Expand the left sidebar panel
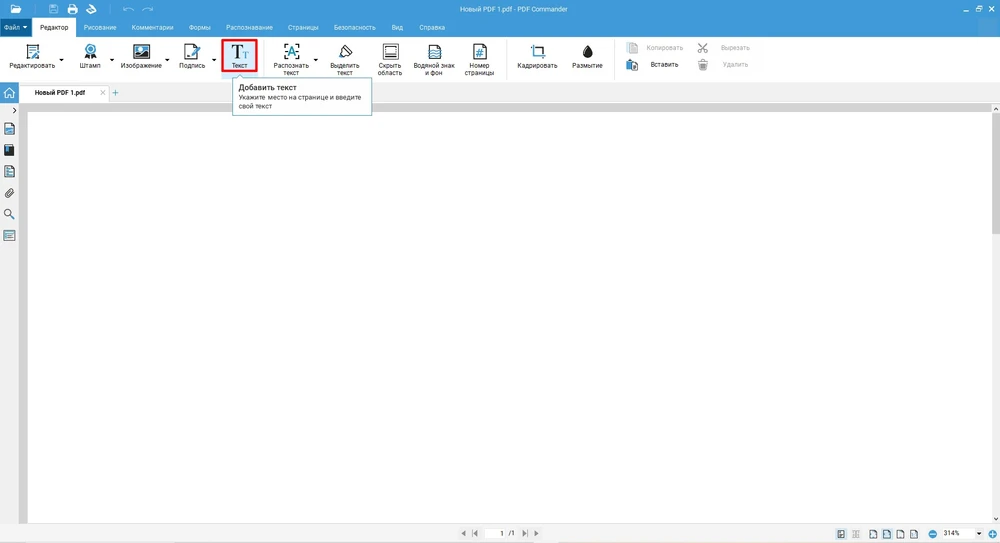This screenshot has height=543, width=1000. coord(14,110)
